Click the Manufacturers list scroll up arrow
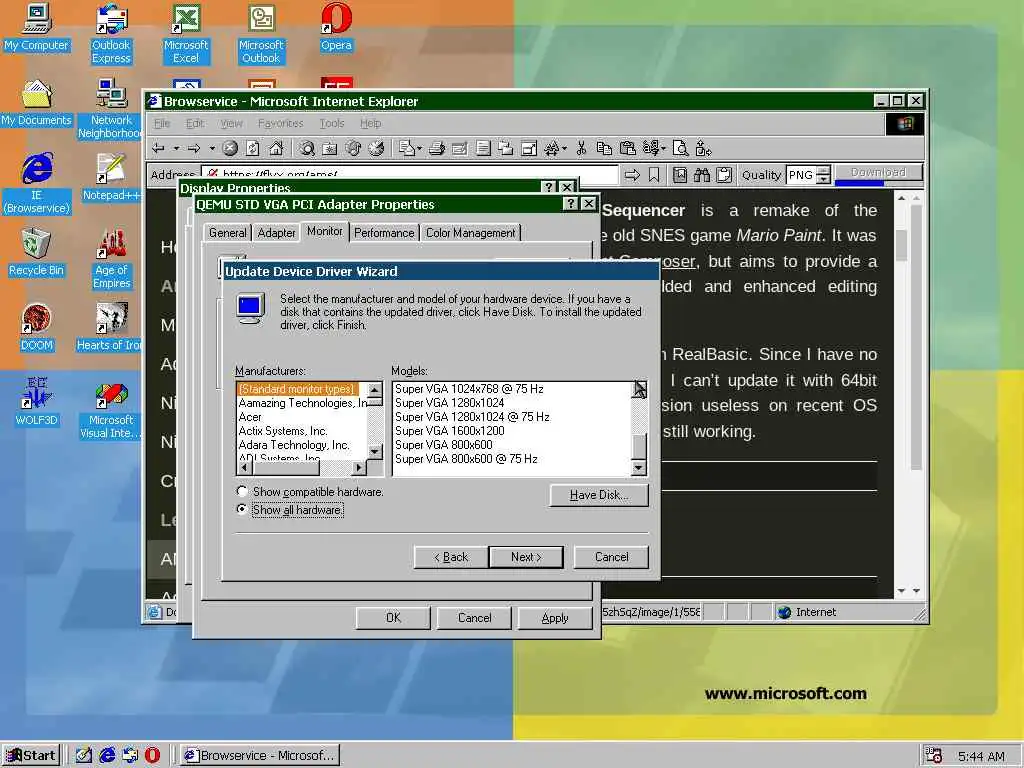Screen dimensions: 1024x768 tap(375, 391)
